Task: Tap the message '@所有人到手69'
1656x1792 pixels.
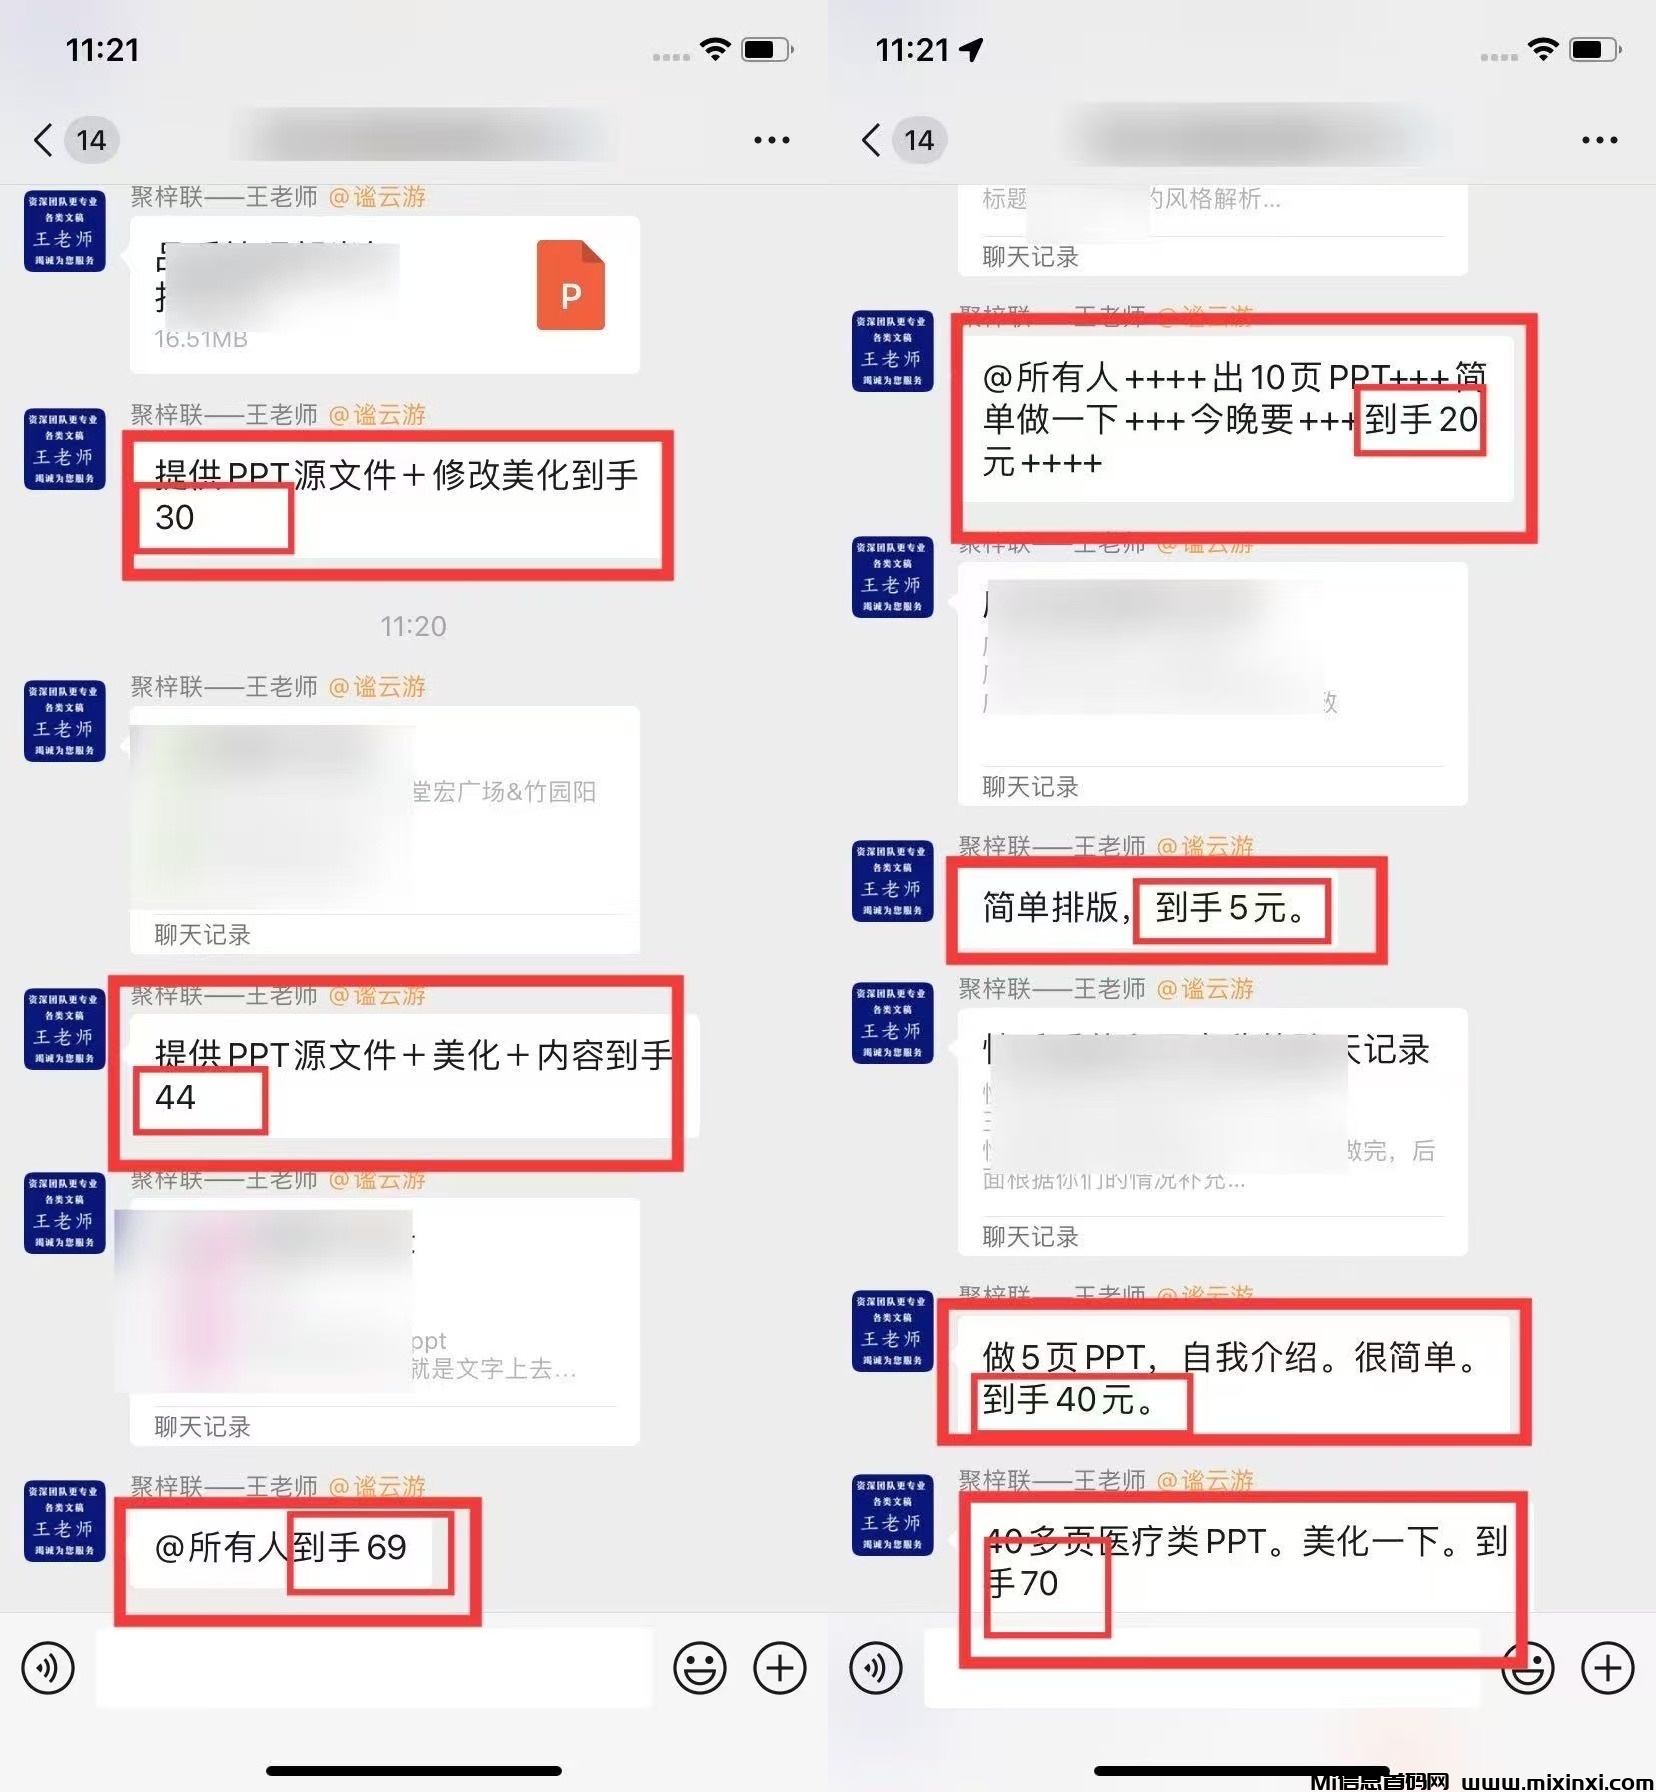Action: click(x=282, y=1548)
